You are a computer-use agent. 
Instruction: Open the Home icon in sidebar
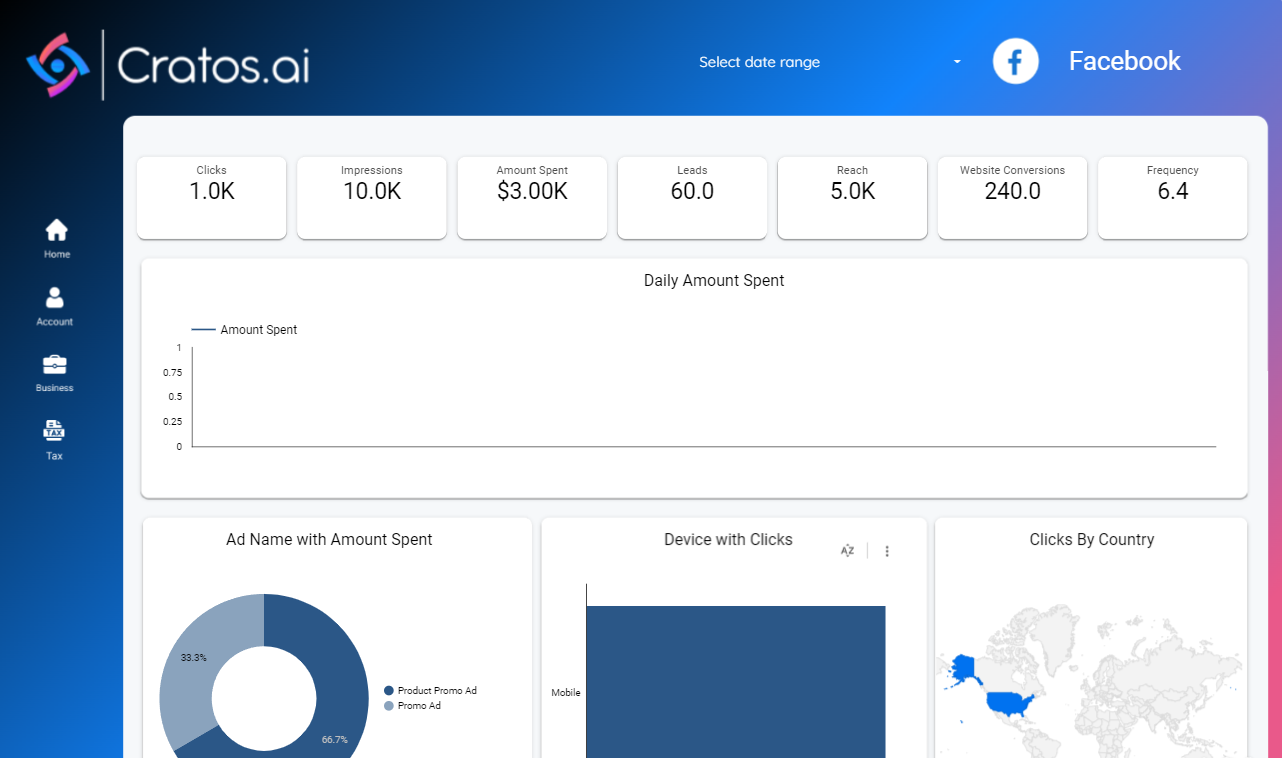coord(57,230)
